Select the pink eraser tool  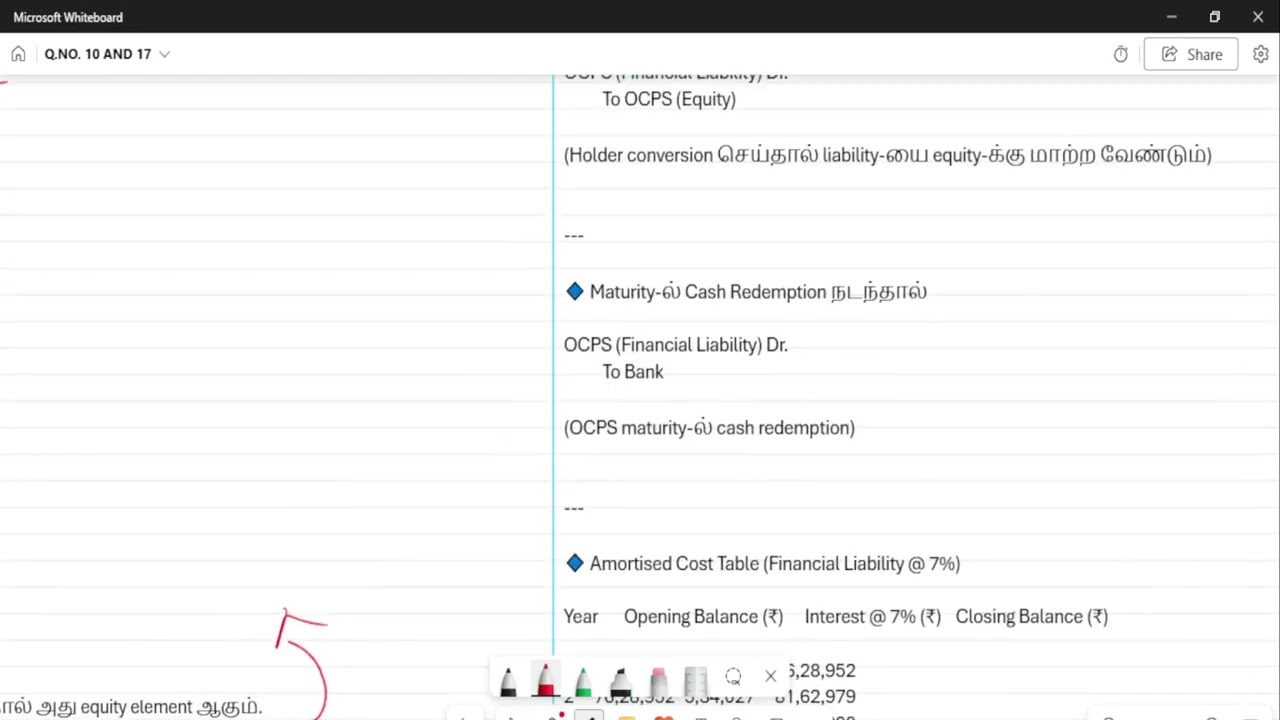pos(658,681)
